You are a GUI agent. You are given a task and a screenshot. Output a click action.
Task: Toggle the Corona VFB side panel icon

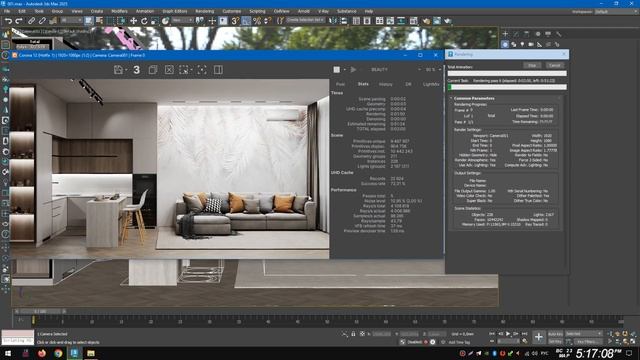click(218, 70)
